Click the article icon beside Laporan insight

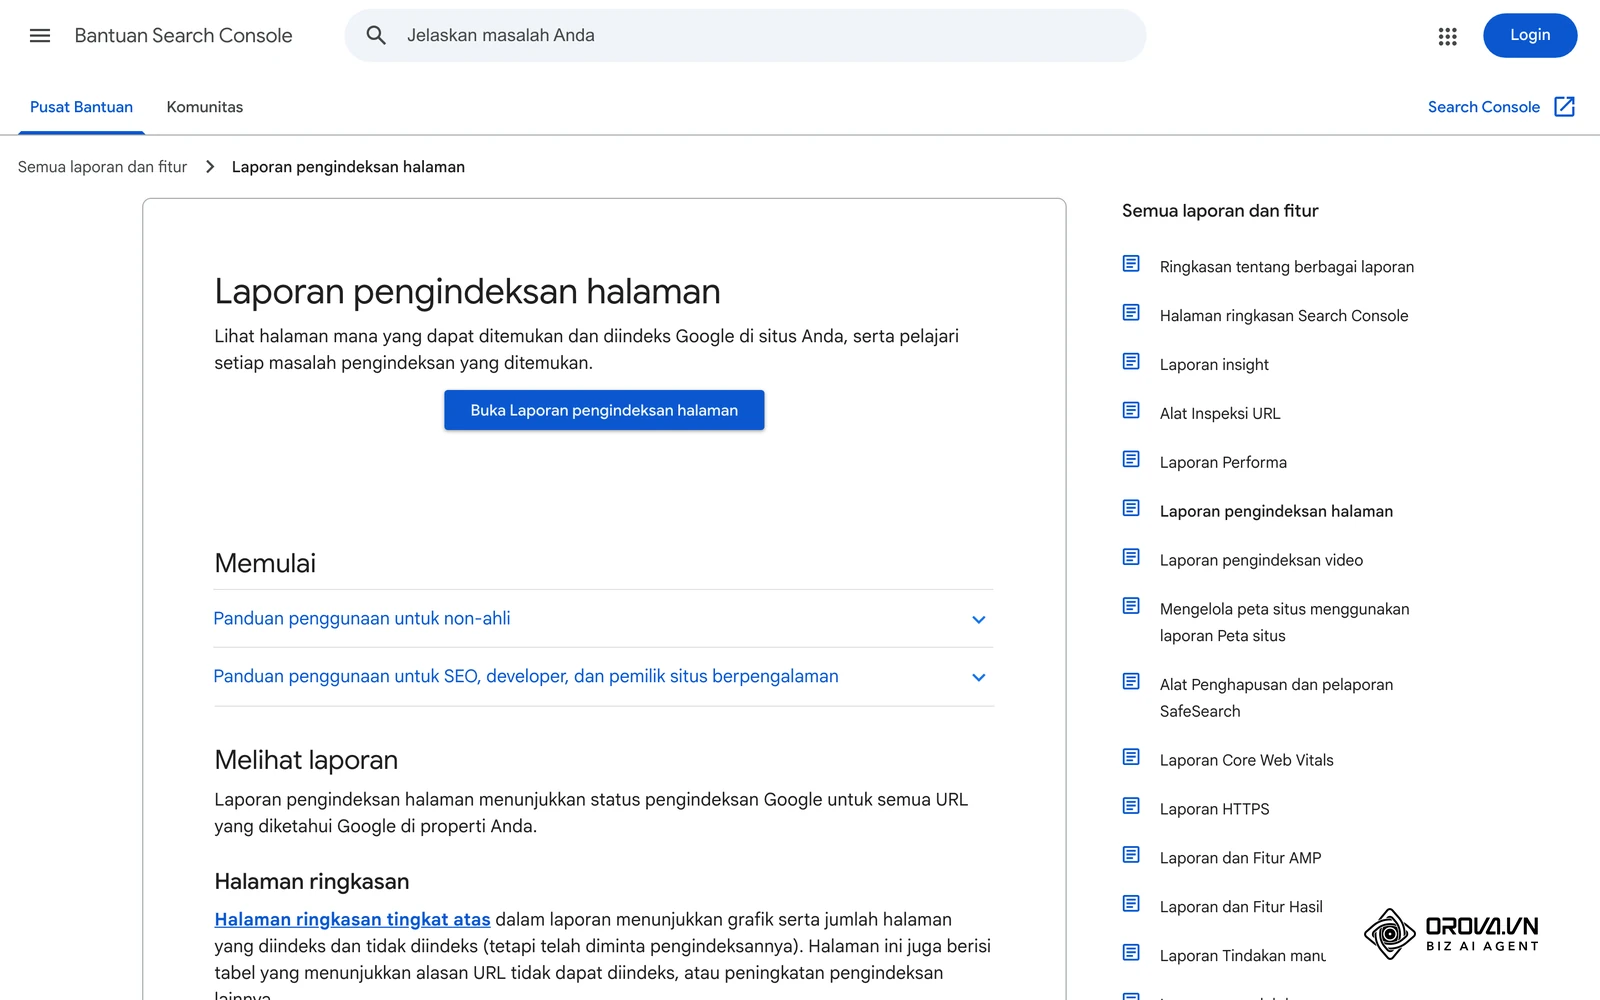pyautogui.click(x=1131, y=362)
